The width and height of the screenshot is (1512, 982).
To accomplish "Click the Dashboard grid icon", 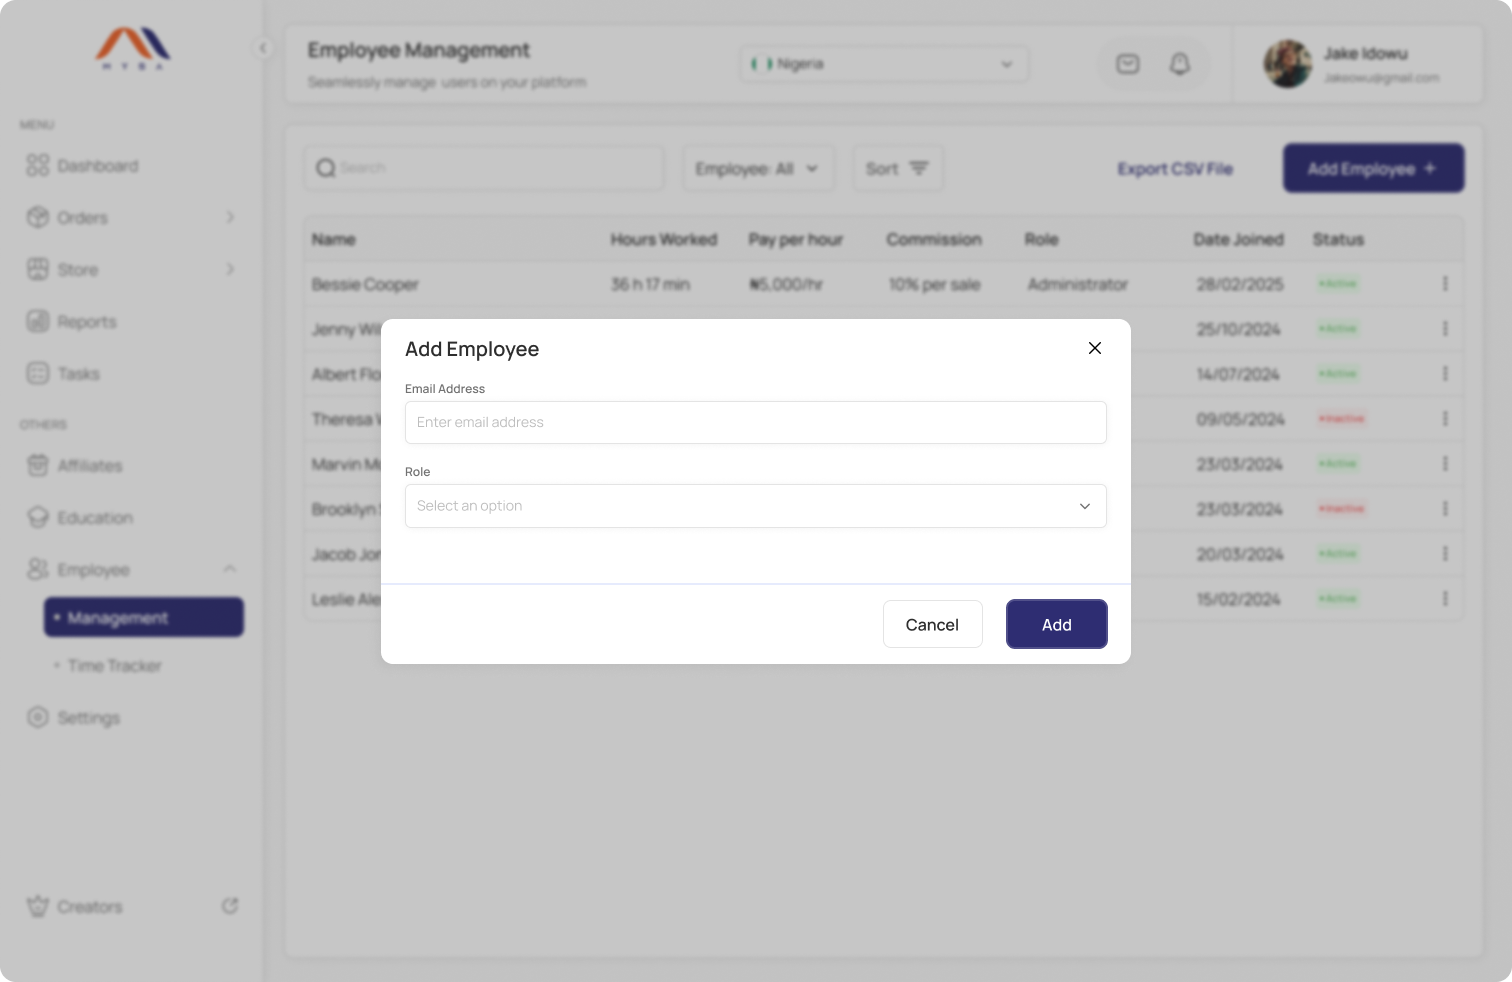I will click(x=37, y=165).
